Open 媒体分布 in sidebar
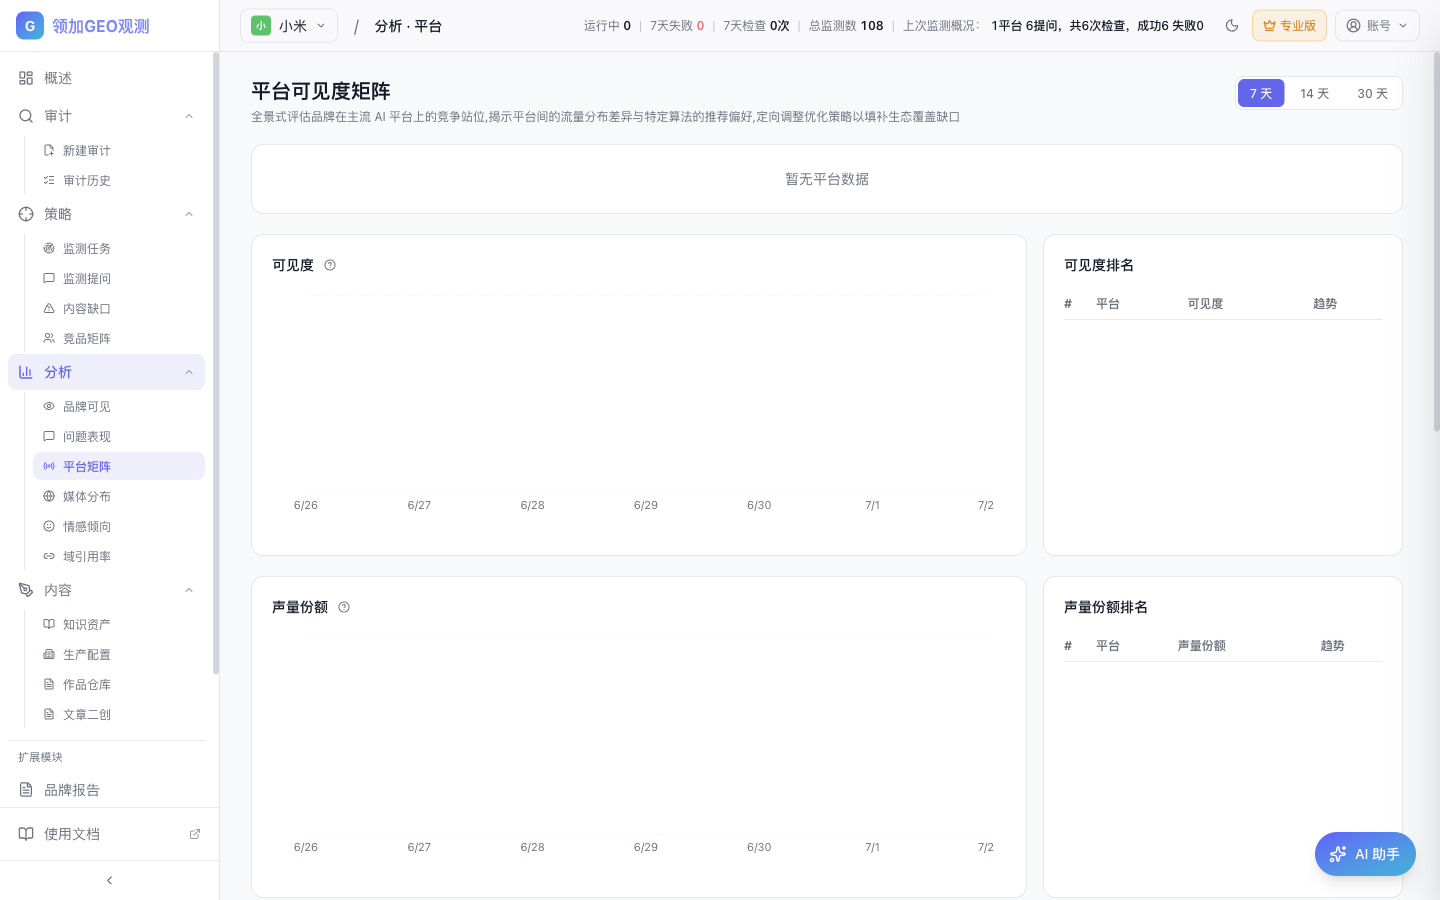The image size is (1440, 900). click(119, 496)
